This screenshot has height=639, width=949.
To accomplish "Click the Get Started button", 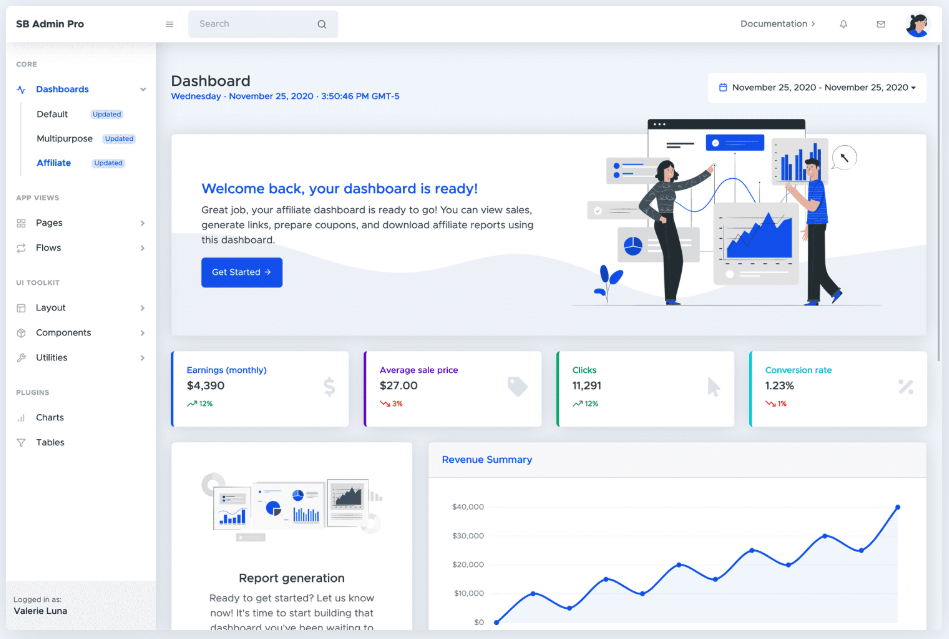I will pos(241,272).
